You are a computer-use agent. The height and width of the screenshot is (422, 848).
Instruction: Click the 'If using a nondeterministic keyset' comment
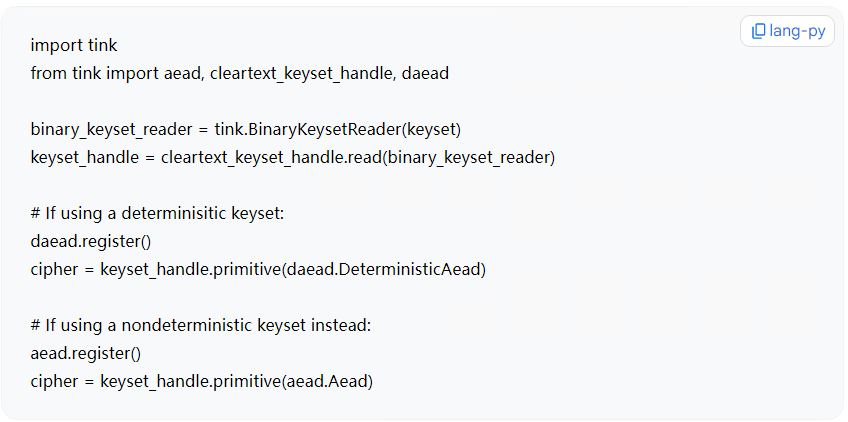tap(201, 325)
